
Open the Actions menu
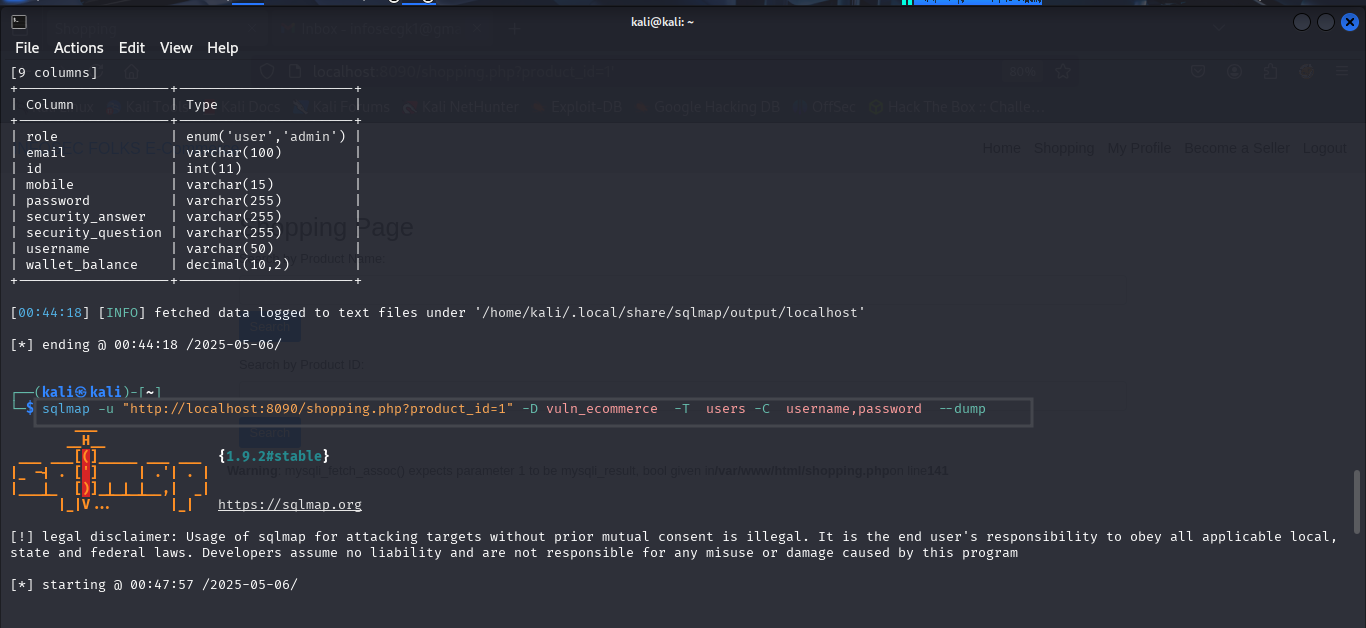[78, 48]
